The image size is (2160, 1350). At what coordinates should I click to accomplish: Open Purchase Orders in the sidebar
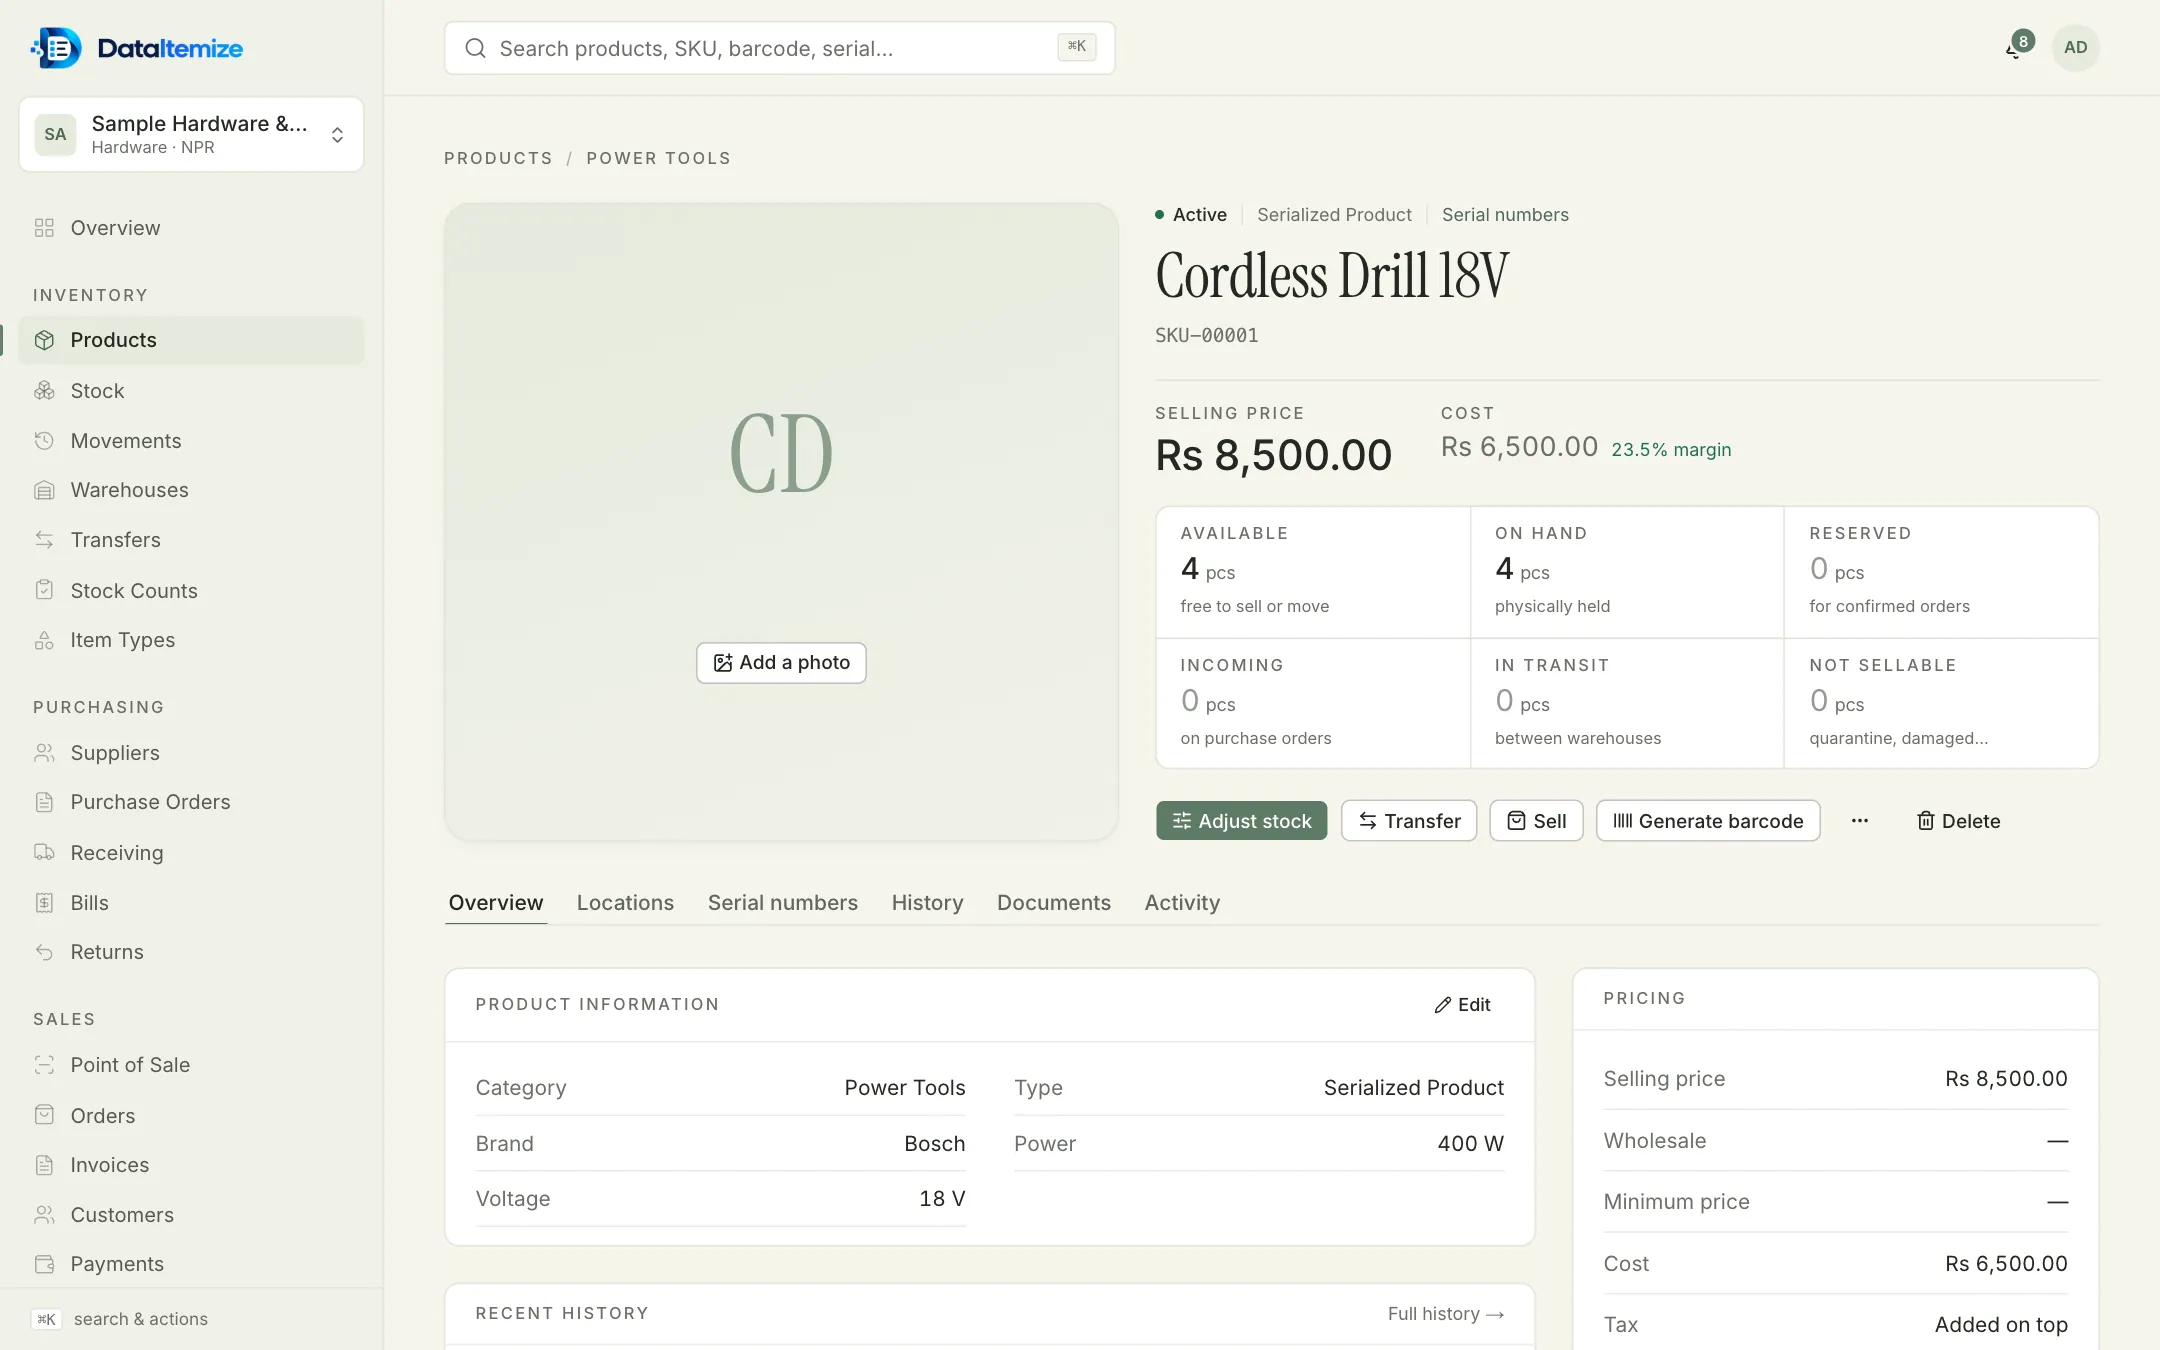(190, 802)
